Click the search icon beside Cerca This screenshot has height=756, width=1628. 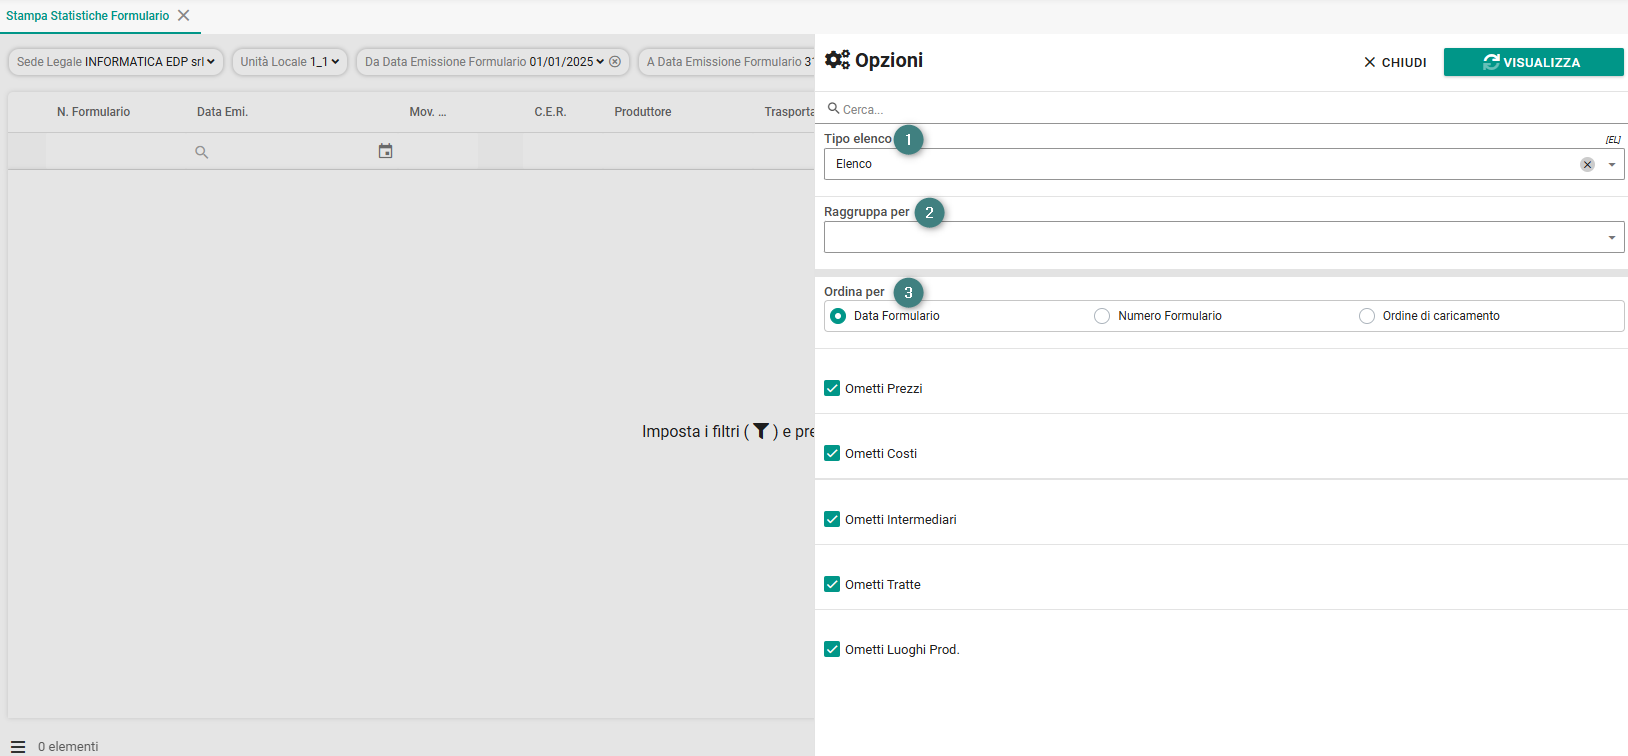tap(833, 108)
